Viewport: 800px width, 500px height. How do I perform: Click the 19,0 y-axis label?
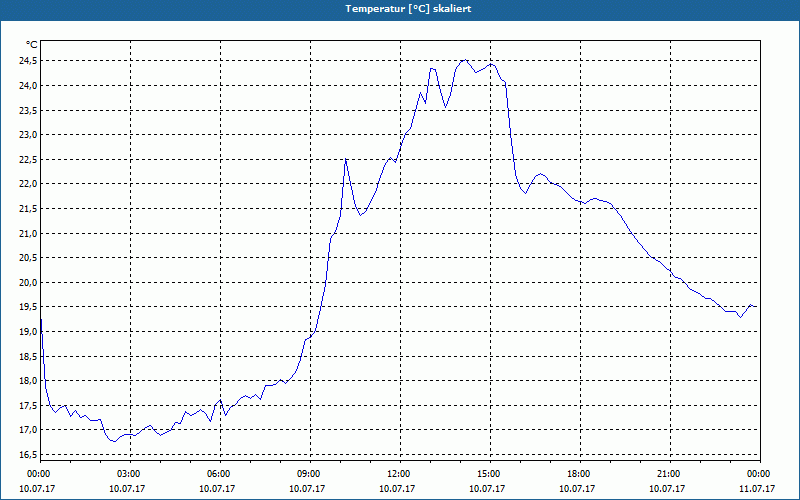tap(27, 332)
